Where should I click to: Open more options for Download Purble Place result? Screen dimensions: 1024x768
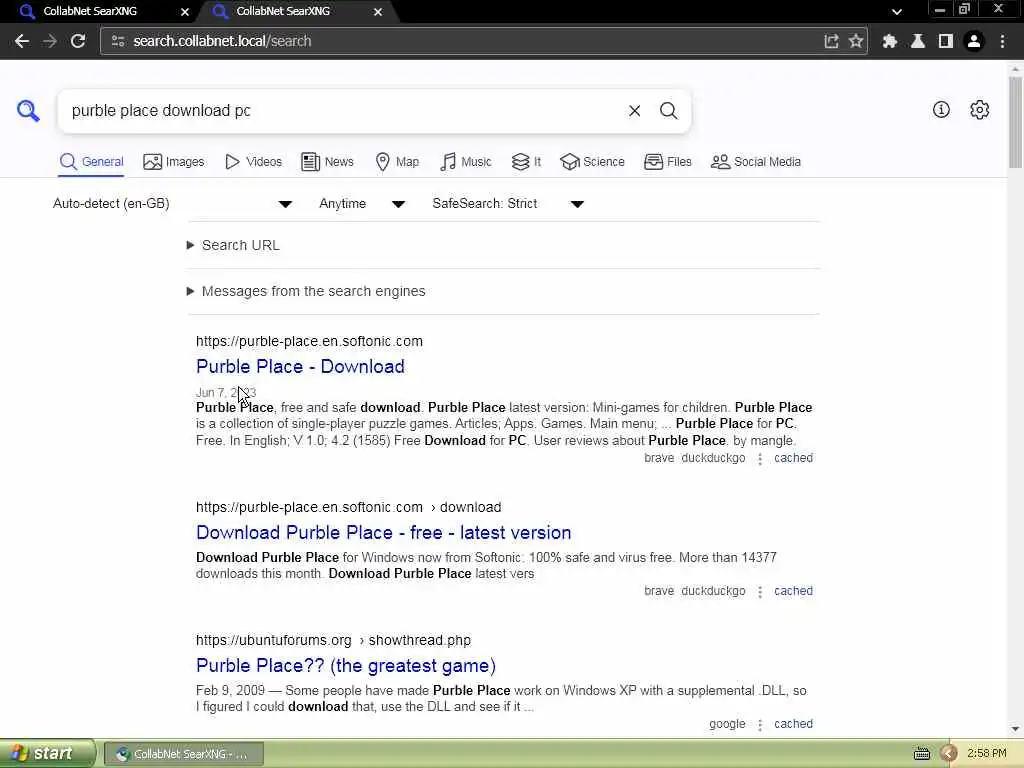[x=760, y=592]
